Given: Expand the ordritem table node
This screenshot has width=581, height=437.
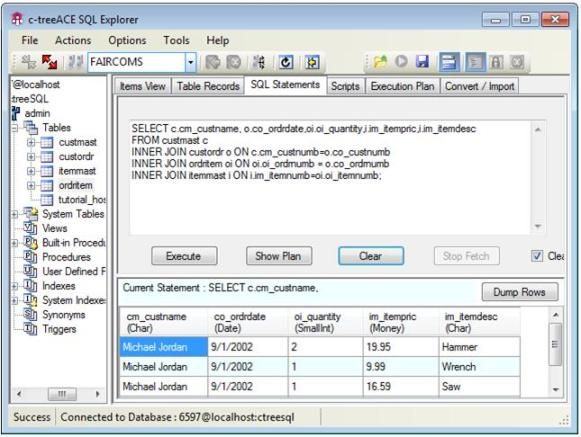Looking at the screenshot, I should 31,185.
